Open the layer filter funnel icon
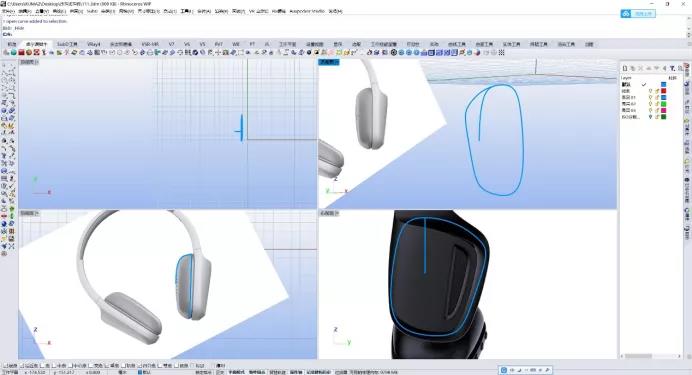Image resolution: width=692 pixels, height=375 pixels. [672, 68]
